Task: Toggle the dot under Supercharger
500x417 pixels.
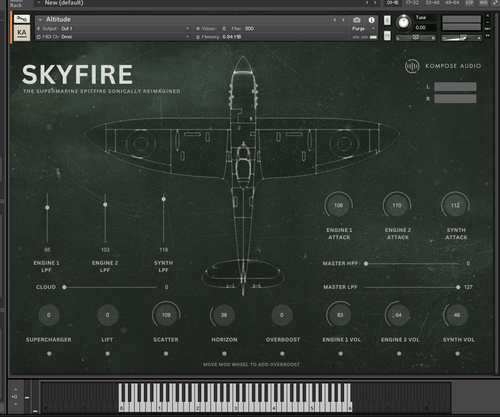Action: click(x=49, y=353)
